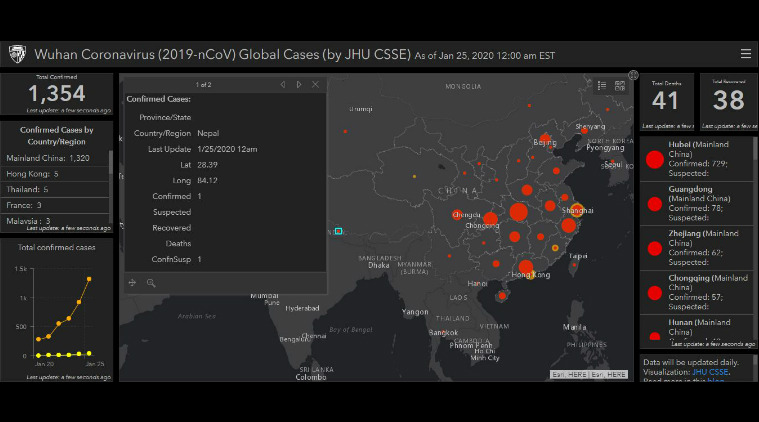The image size is (759, 422).
Task: Click the JHU shield logo
Action: pos(17,54)
